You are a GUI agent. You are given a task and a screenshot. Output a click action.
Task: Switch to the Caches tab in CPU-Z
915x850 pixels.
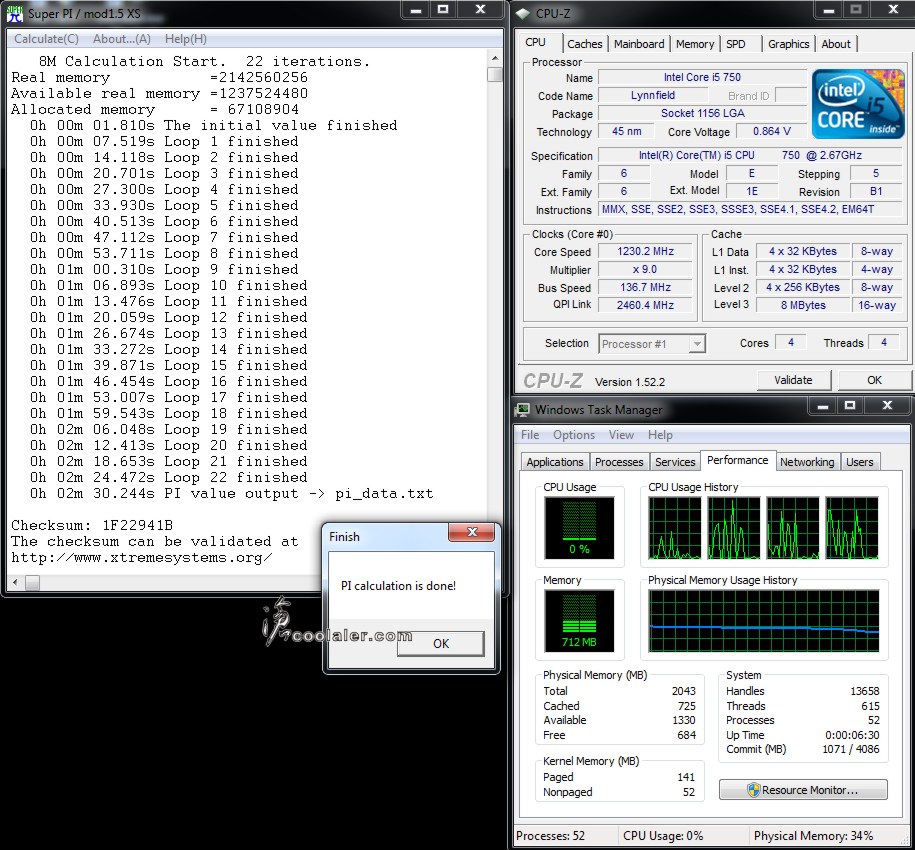pyautogui.click(x=584, y=44)
